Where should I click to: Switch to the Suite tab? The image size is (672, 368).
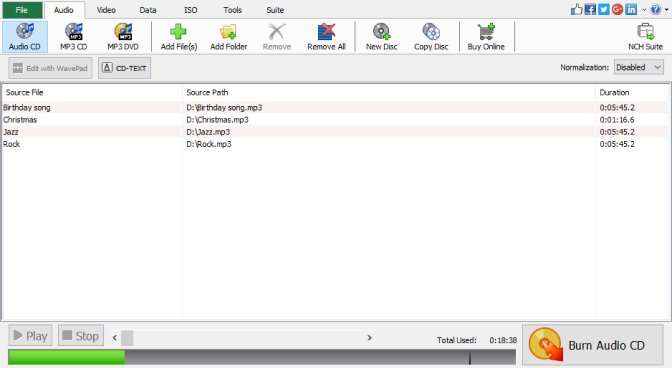pyautogui.click(x=275, y=10)
